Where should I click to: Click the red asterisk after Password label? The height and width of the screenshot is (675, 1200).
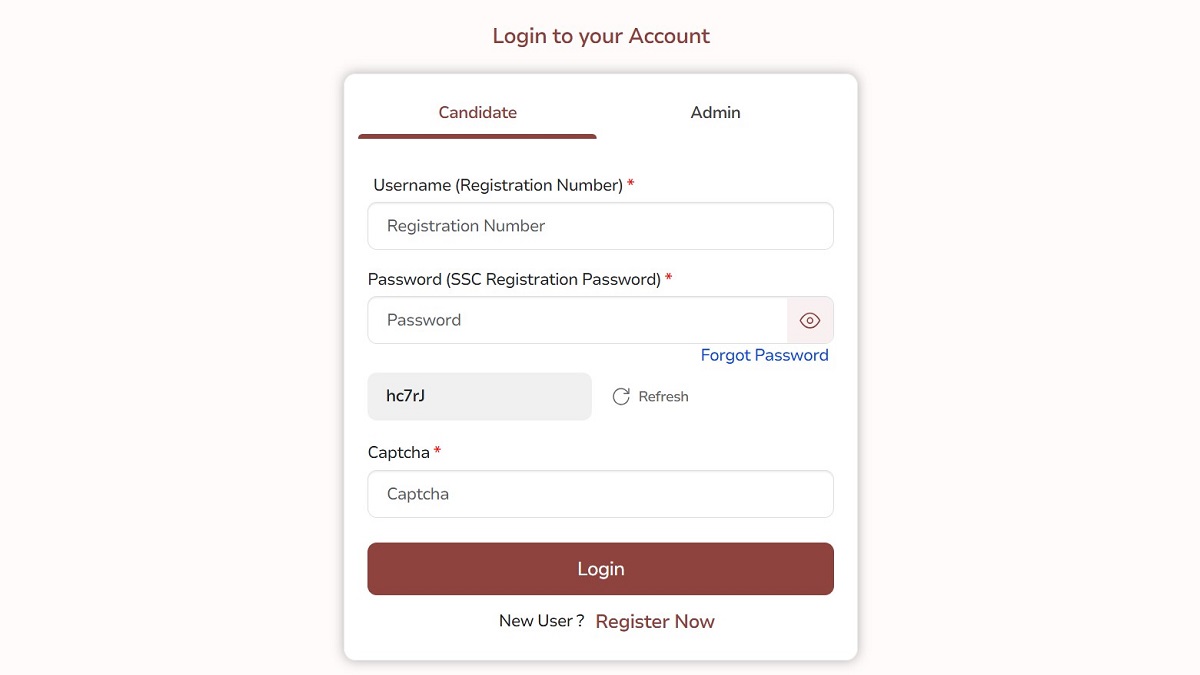(x=669, y=278)
